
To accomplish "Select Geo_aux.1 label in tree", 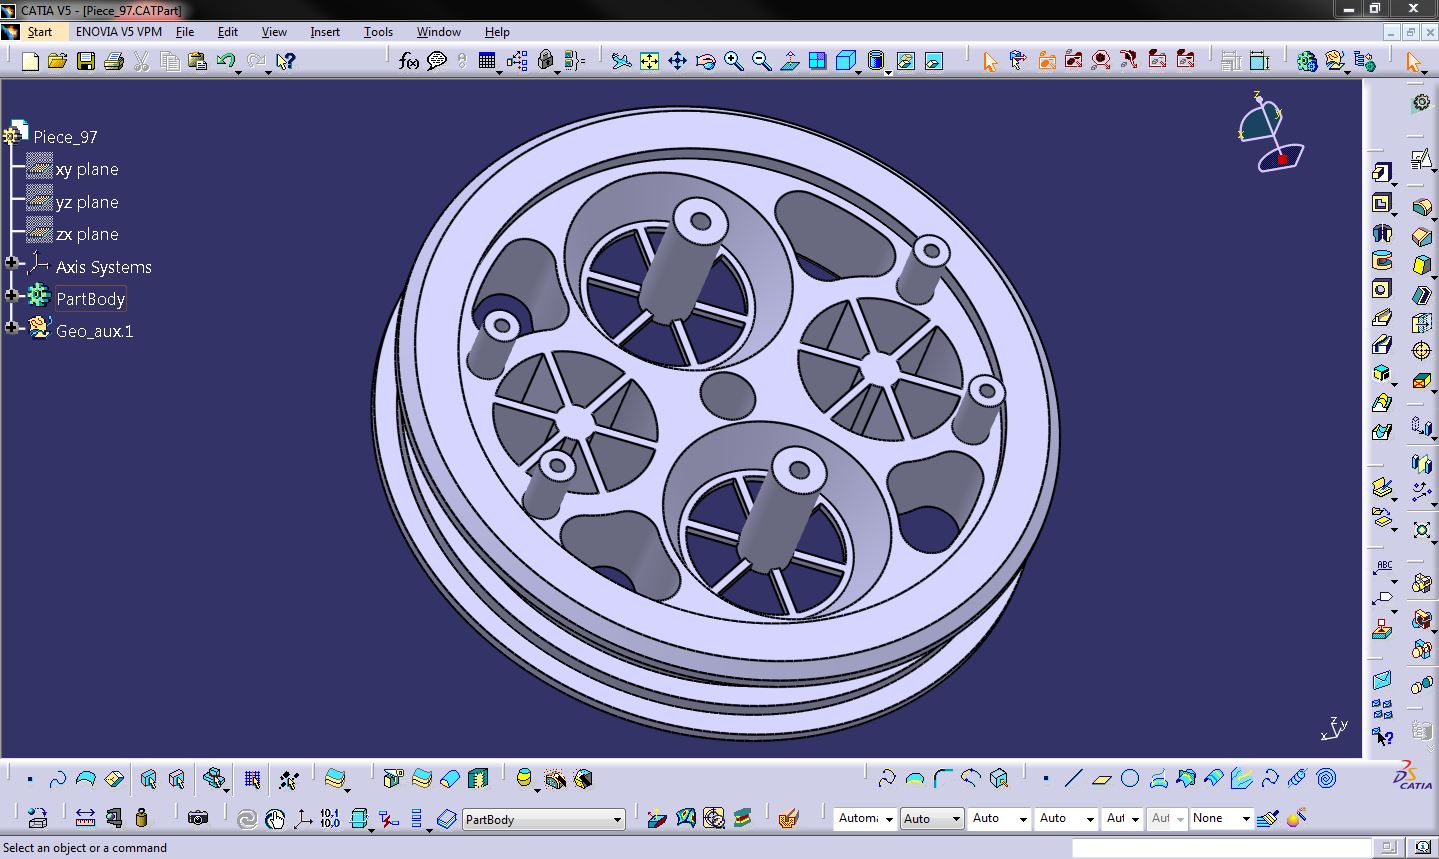I will point(94,331).
